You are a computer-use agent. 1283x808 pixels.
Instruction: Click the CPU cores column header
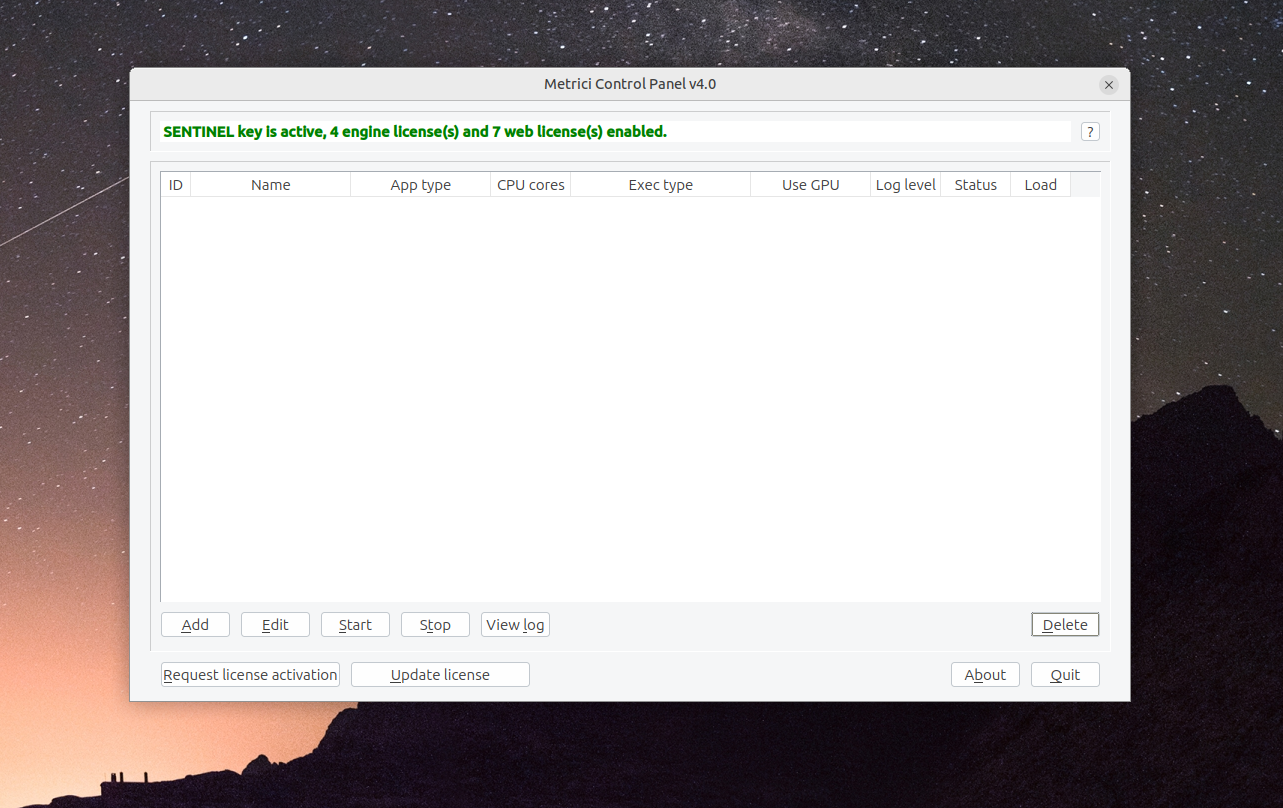coord(531,184)
